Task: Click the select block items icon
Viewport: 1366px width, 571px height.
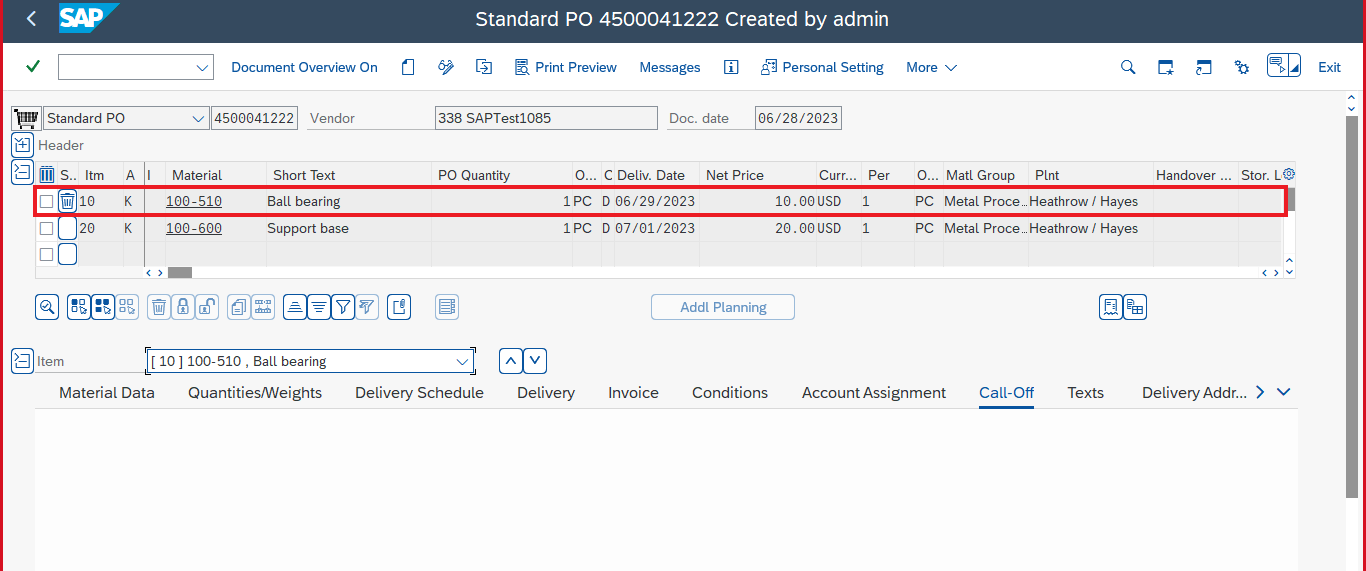Action: 103,307
